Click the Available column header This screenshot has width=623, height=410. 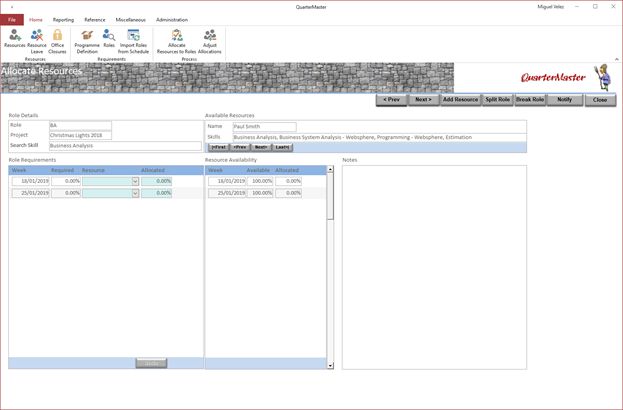258,170
